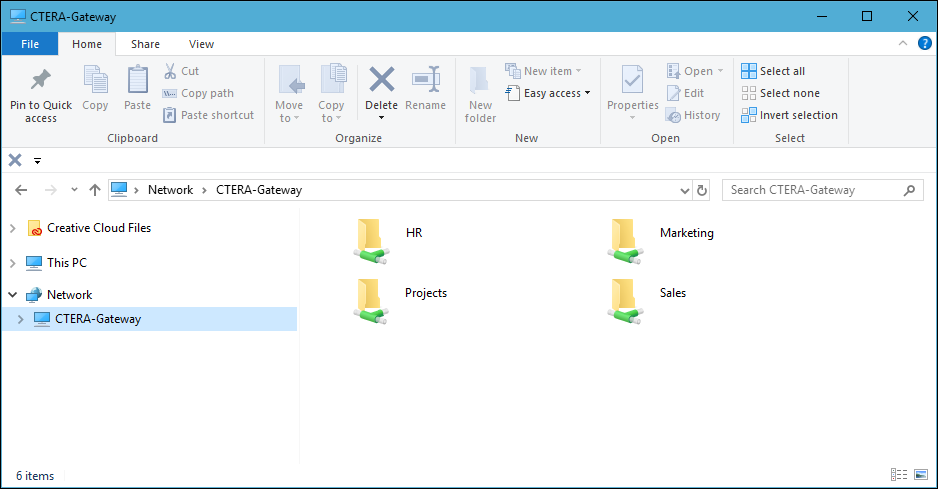Expand the This PC node
The width and height of the screenshot is (938, 489).
click(x=13, y=263)
